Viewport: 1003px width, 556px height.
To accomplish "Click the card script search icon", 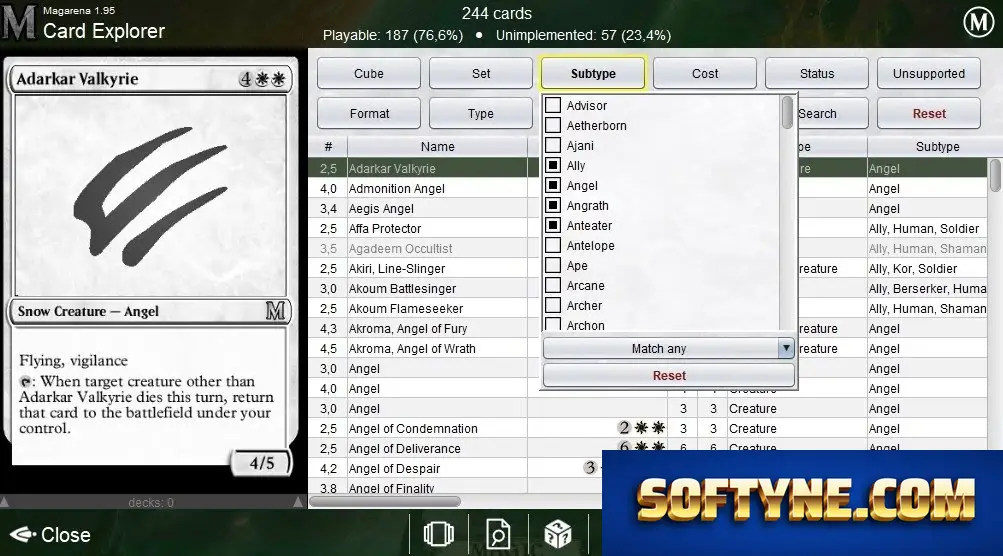I will click(498, 534).
